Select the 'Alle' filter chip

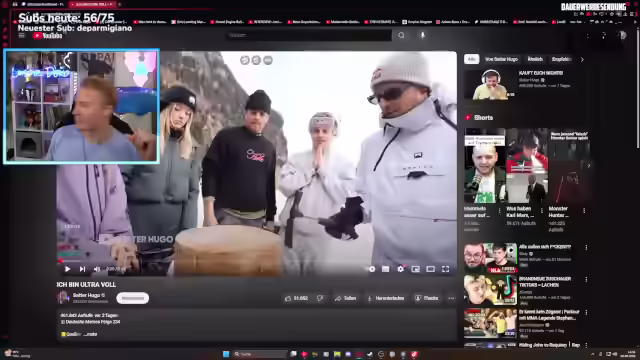tap(471, 59)
